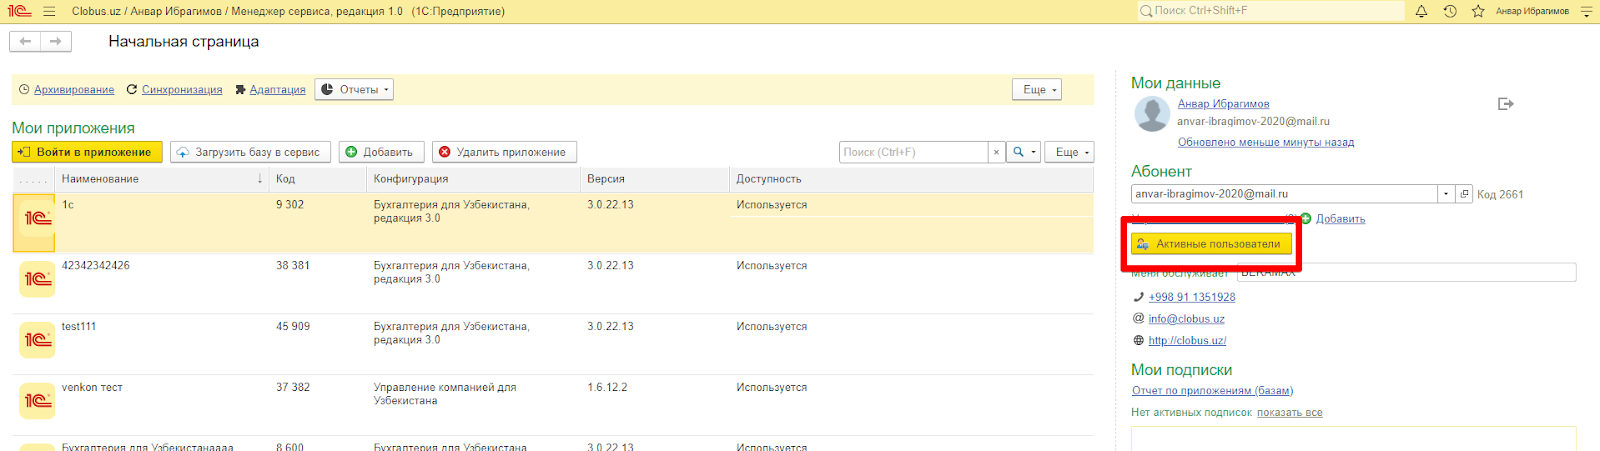Sort by Код column header

(318, 179)
